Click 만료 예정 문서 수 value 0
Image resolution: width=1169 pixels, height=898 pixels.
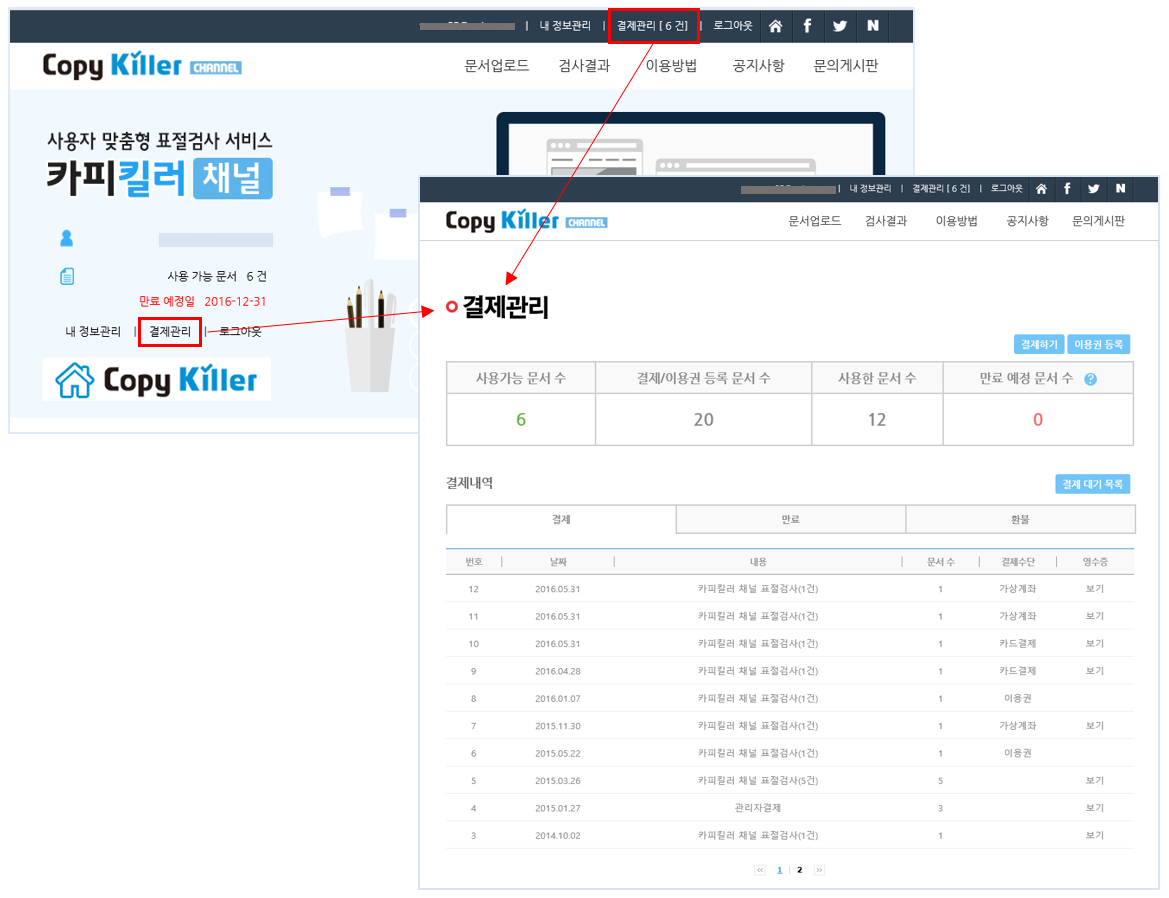(1038, 420)
